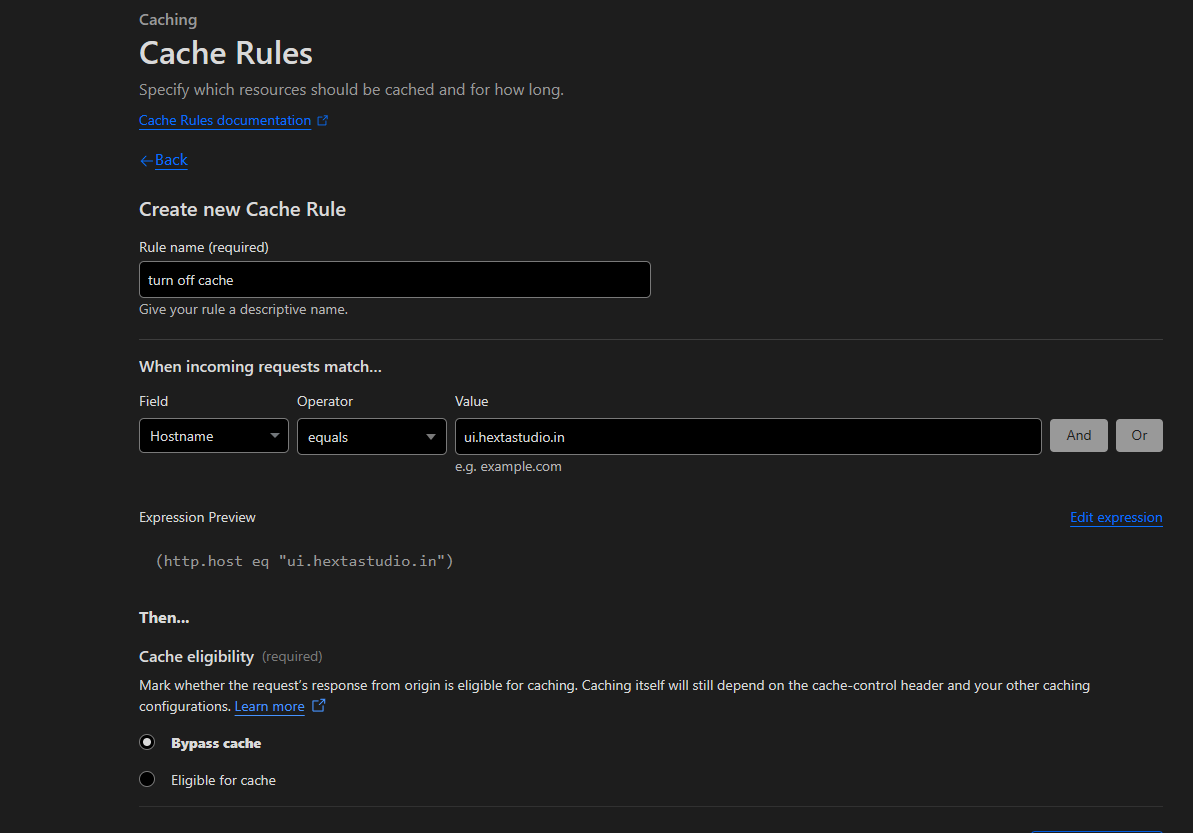Click the chevron on the equals operator selector

(x=432, y=435)
